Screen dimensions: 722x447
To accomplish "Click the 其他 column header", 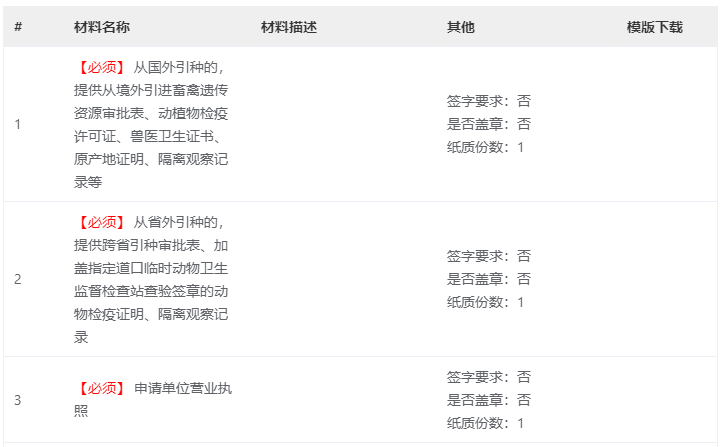I will [x=460, y=27].
